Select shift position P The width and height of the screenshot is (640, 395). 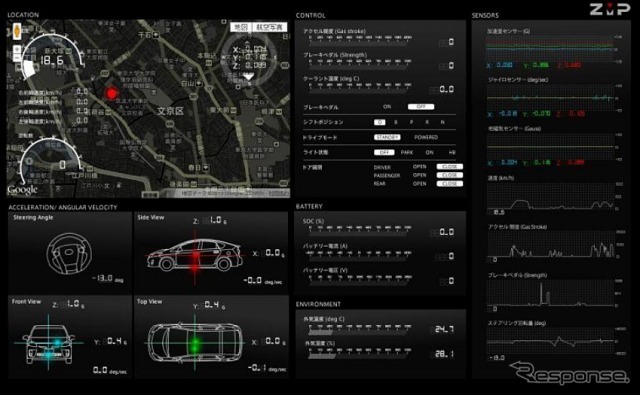pos(411,122)
